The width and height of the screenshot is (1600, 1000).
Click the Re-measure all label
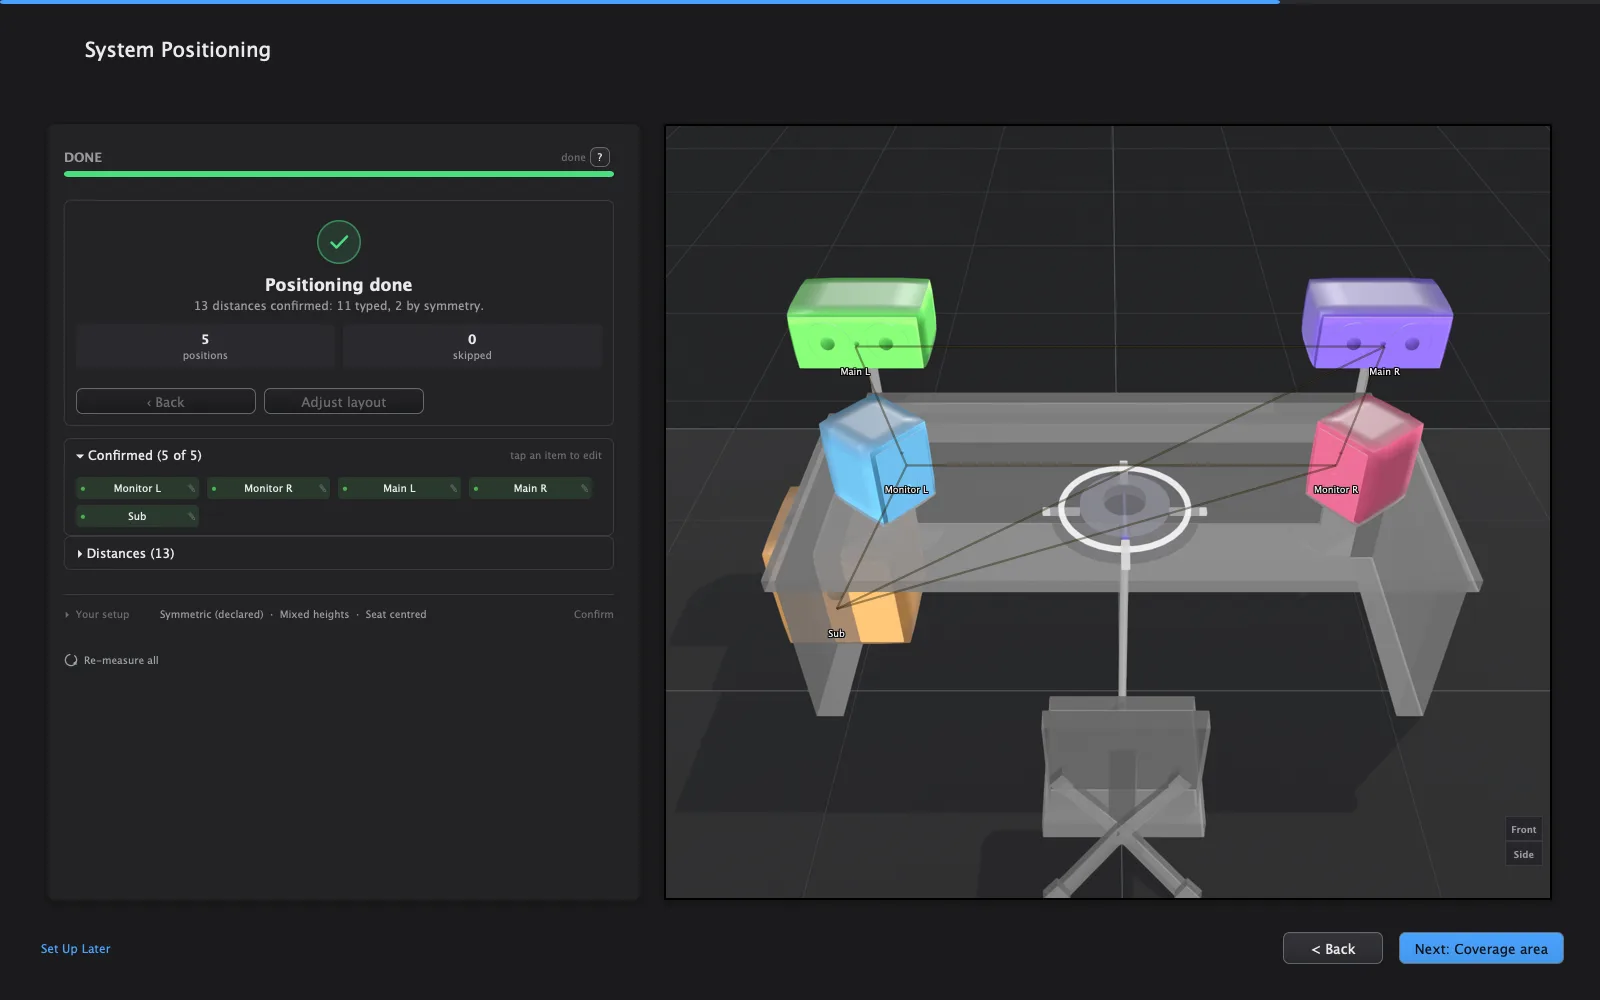(x=121, y=660)
